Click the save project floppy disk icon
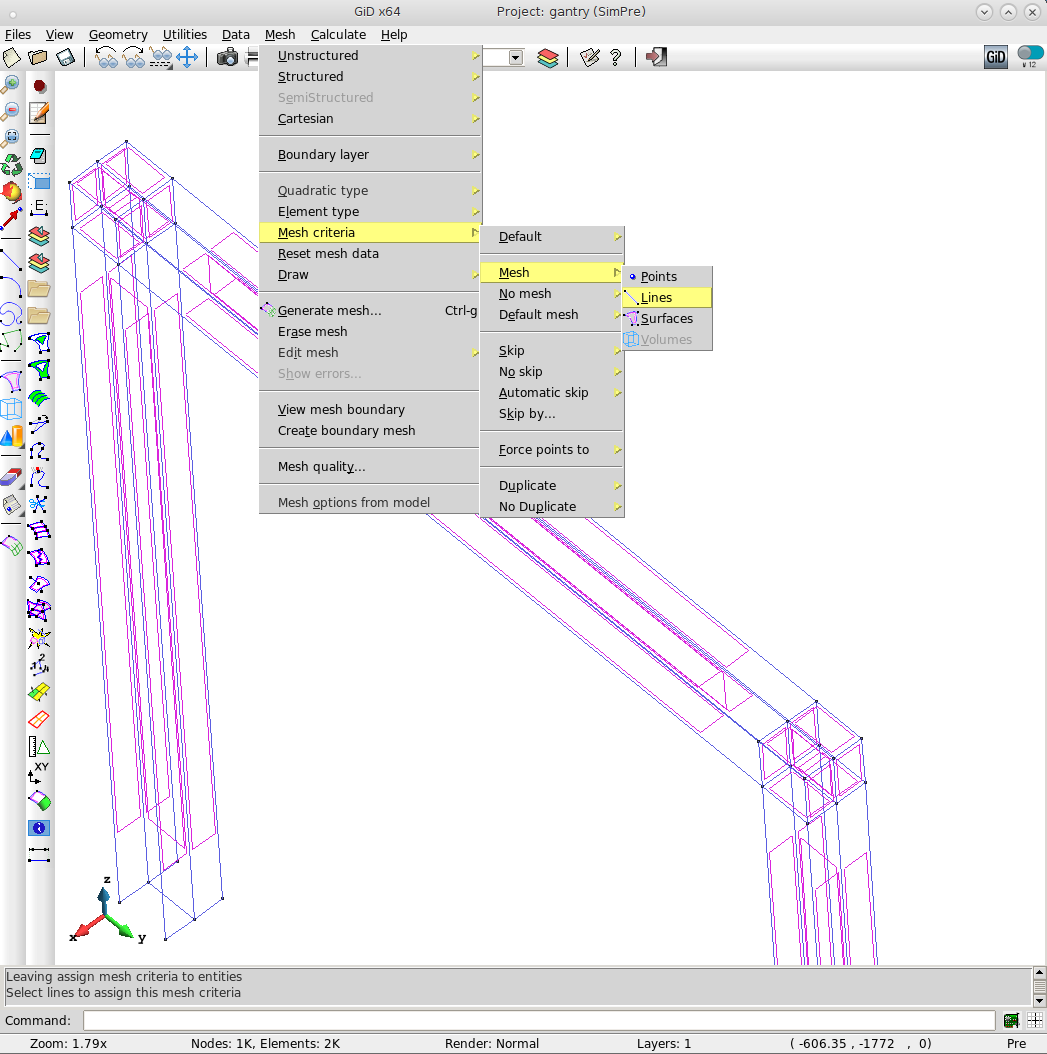Viewport: 1047px width, 1054px height. [x=65, y=57]
